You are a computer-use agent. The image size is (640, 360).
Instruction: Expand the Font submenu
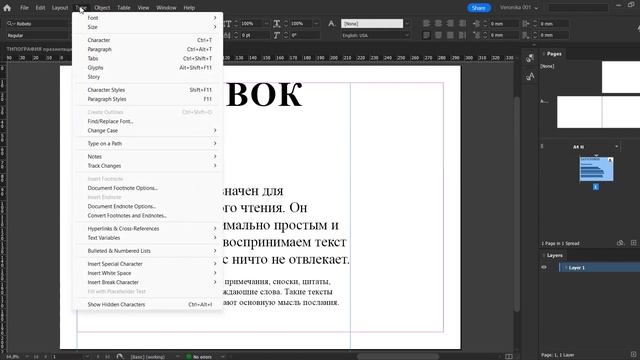[148, 18]
